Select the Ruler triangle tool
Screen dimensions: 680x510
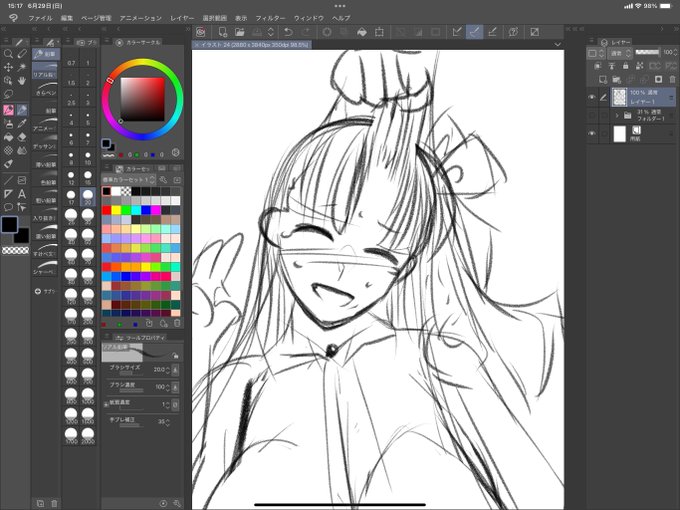(x=8, y=194)
